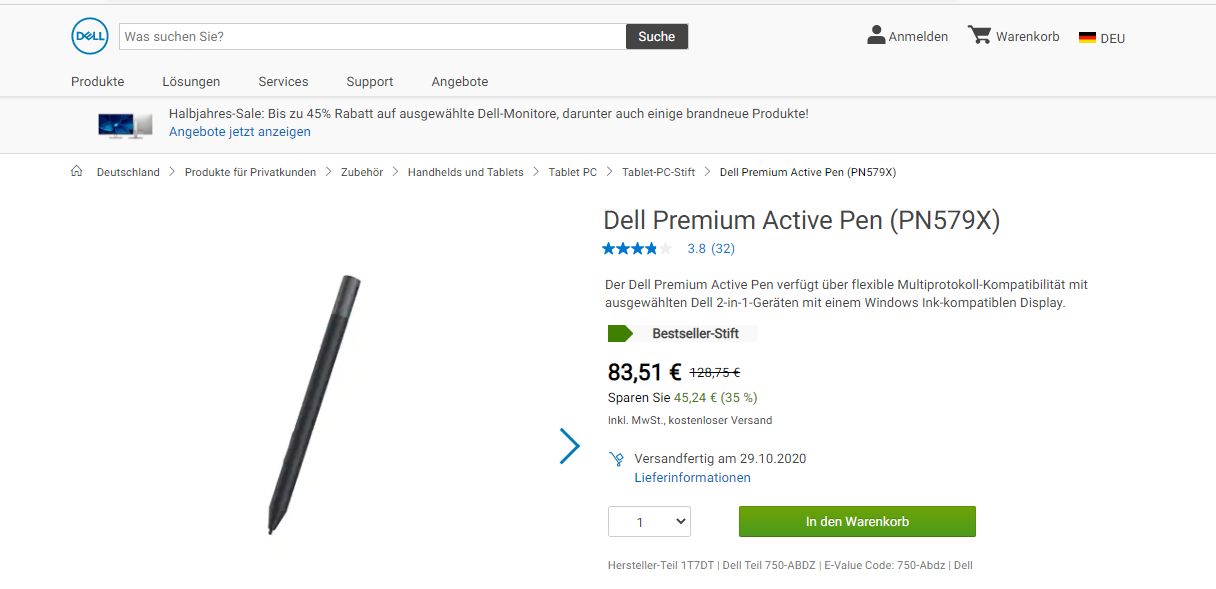Open Lieferinformationen
1216x589 pixels.
tap(691, 477)
